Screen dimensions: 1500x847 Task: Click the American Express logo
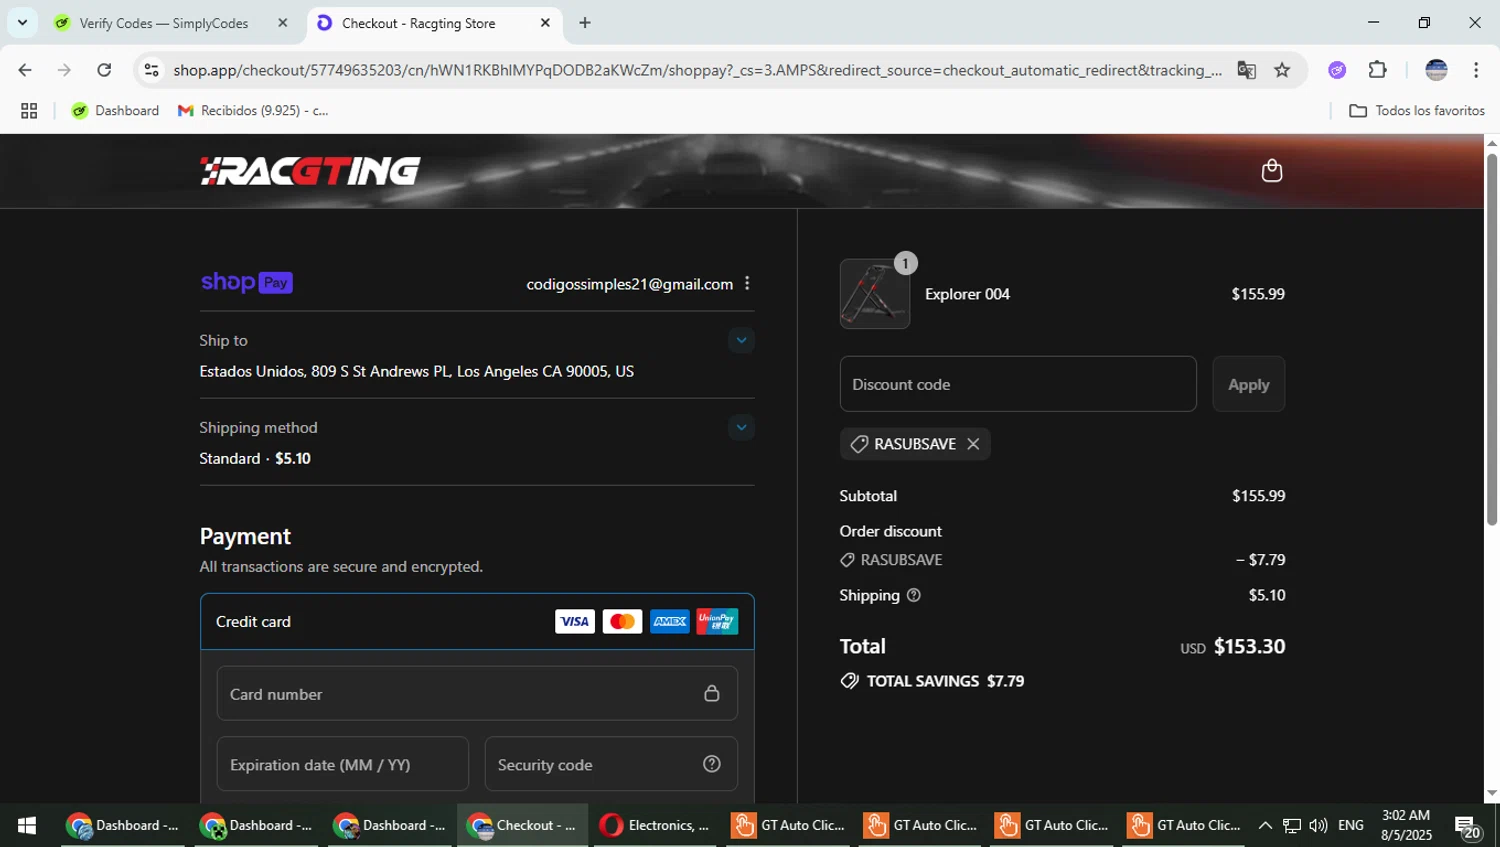pyautogui.click(x=670, y=621)
